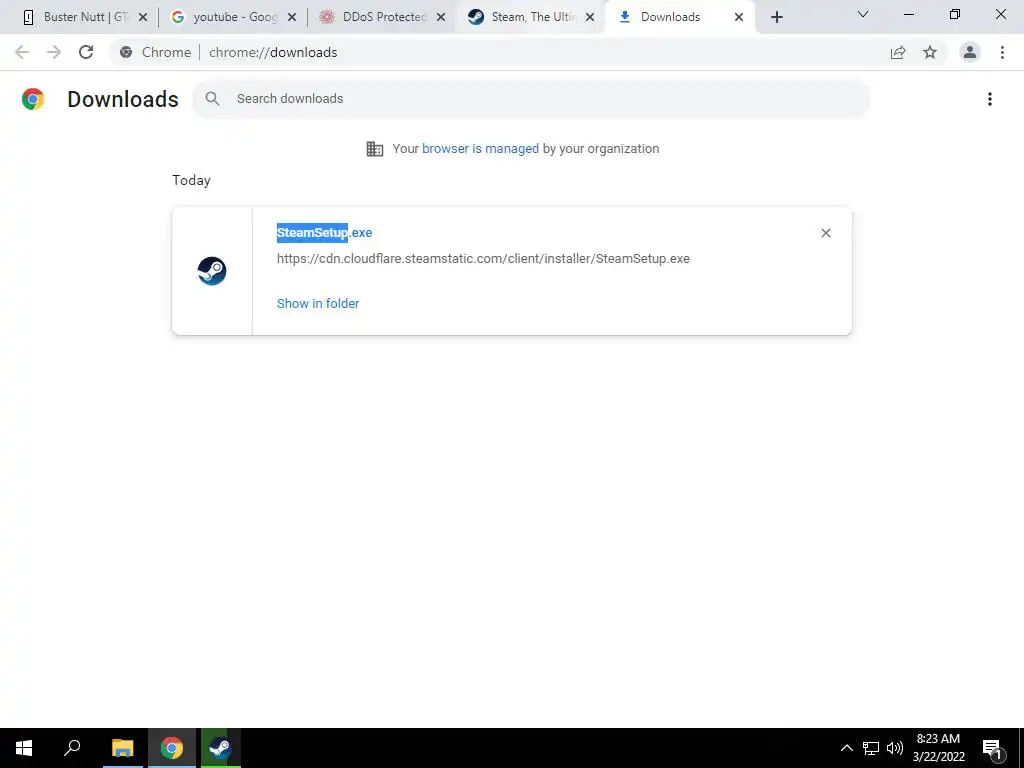Click the Steam file icon thumbnail

pos(212,271)
